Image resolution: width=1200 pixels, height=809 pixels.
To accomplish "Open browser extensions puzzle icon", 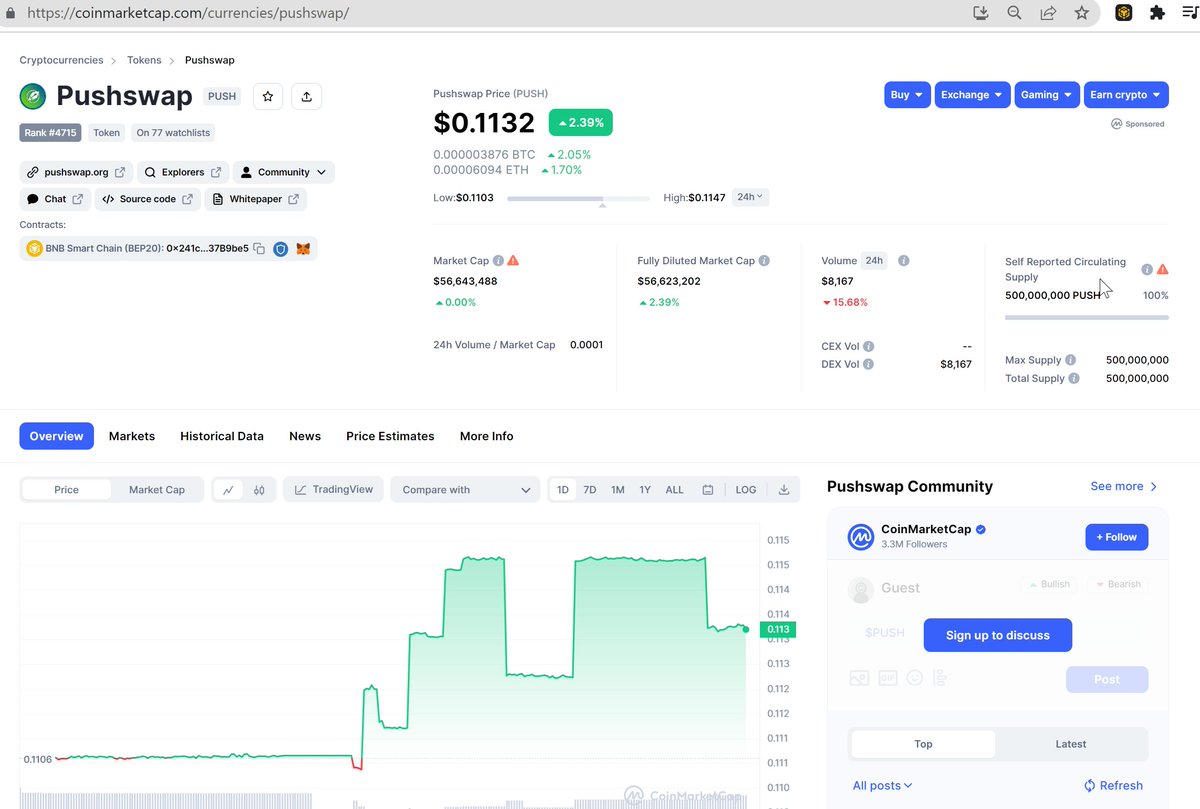I will 1157,13.
